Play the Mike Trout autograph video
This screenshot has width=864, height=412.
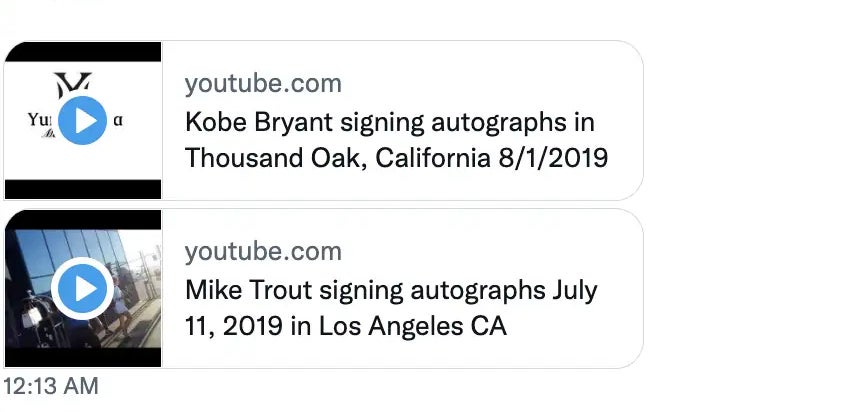point(83,289)
